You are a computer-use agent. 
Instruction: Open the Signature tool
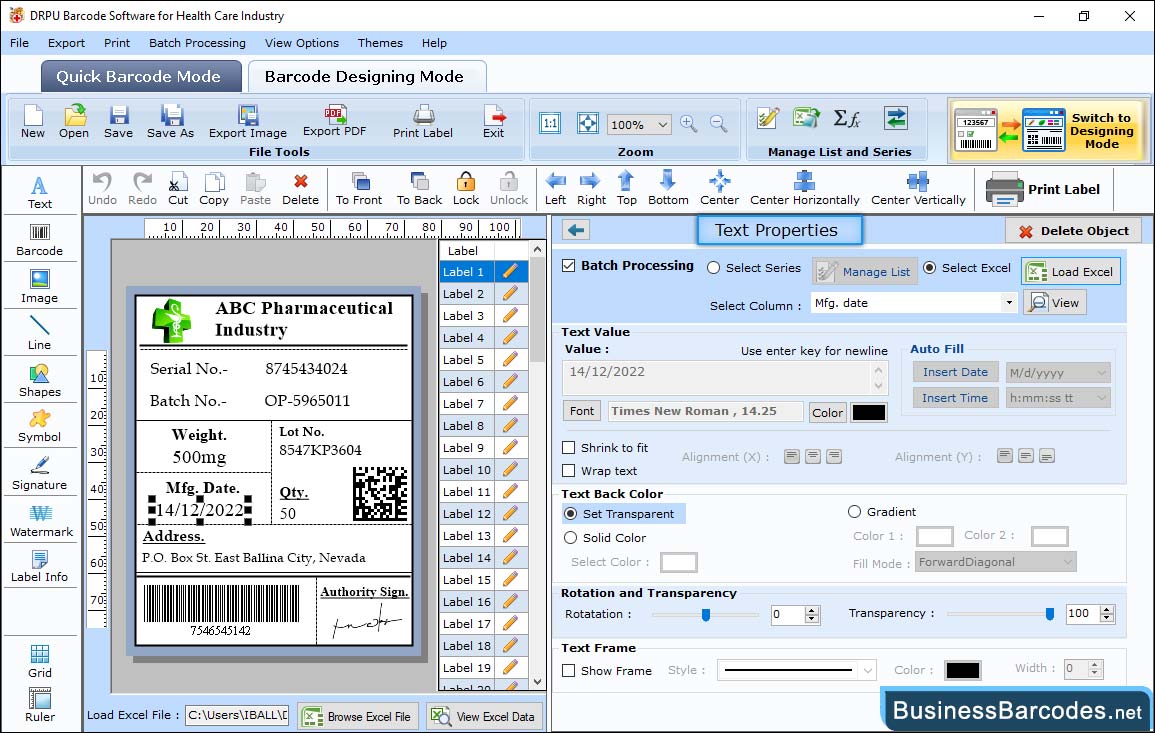point(40,473)
